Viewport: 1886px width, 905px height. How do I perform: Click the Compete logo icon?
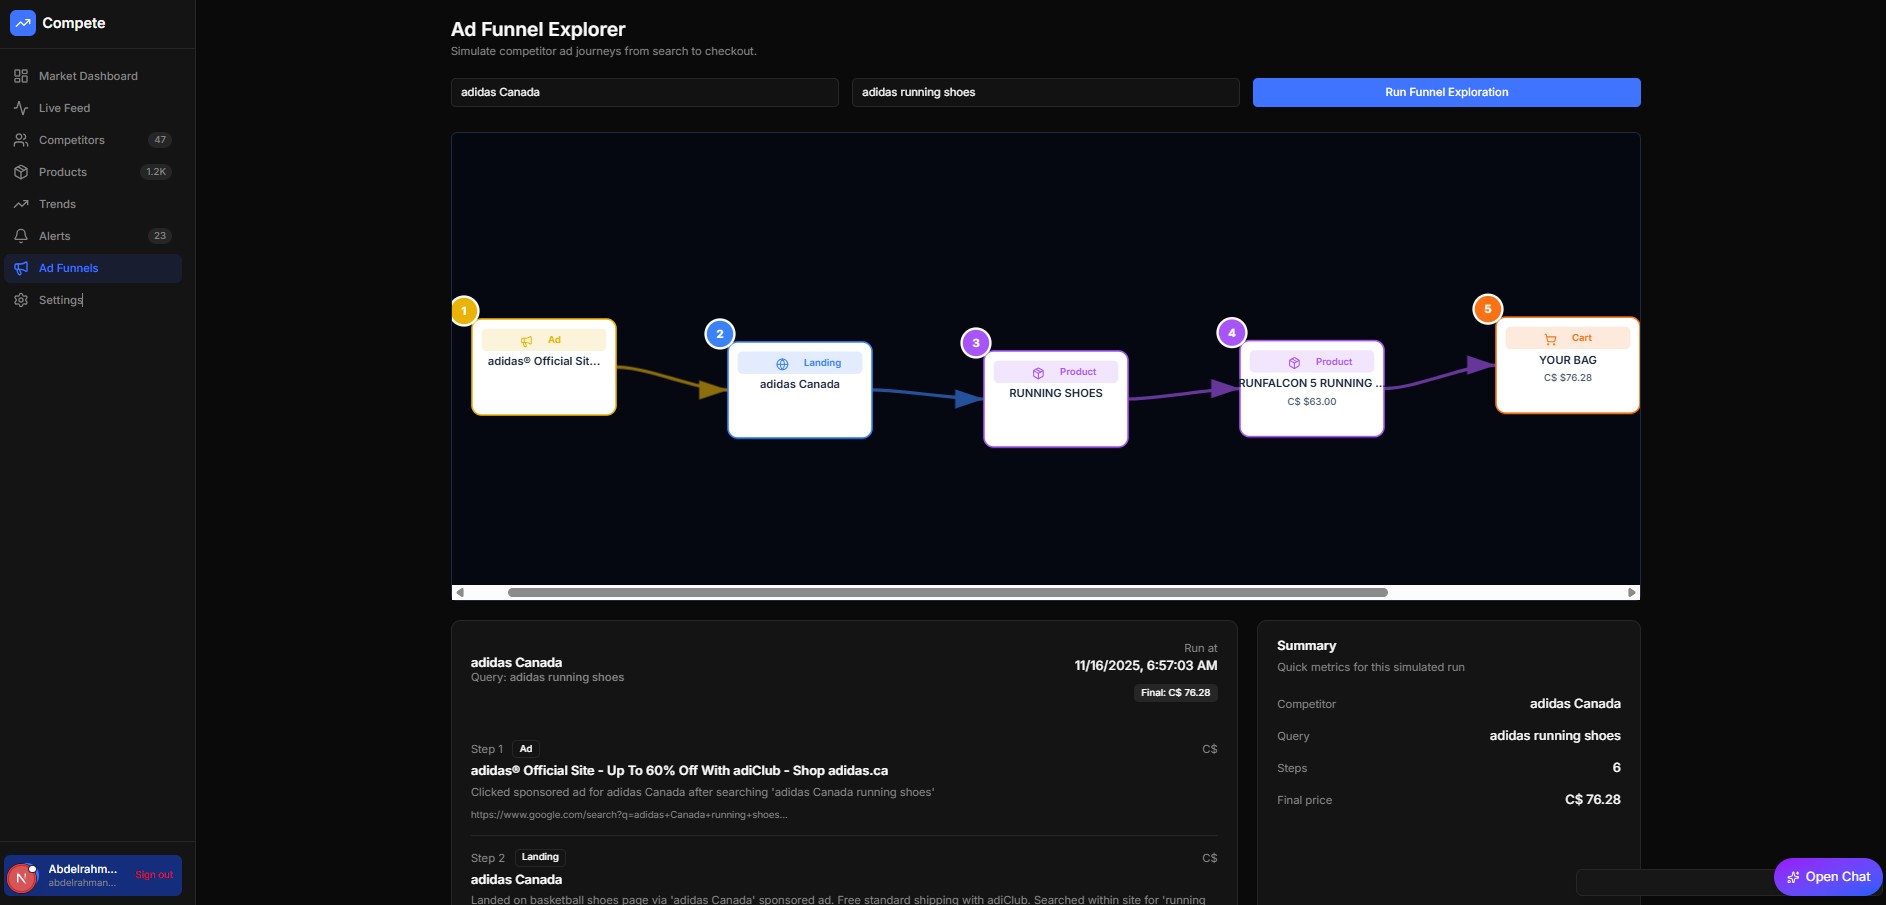[22, 23]
